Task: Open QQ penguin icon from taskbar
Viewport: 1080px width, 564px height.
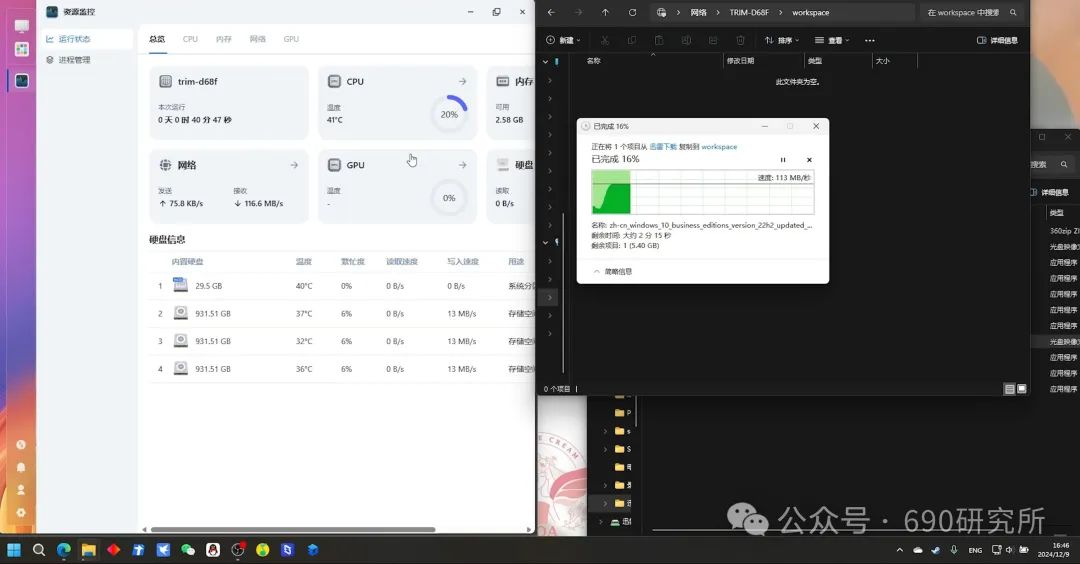Action: [213, 550]
